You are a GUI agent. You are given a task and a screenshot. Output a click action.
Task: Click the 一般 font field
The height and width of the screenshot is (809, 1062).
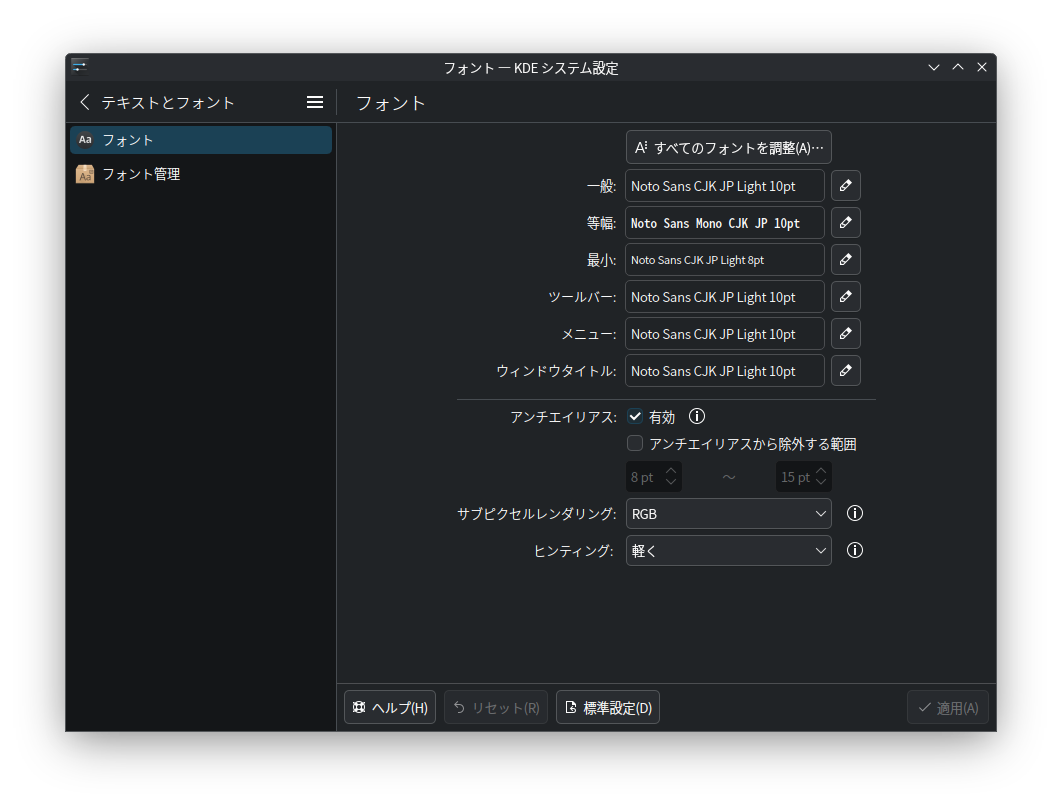[x=725, y=186]
